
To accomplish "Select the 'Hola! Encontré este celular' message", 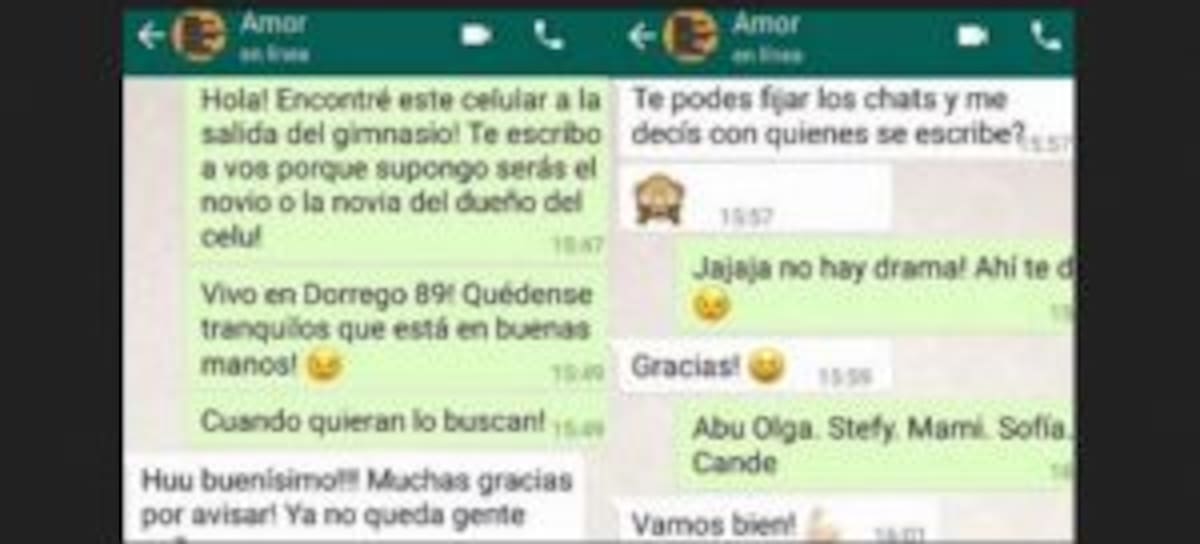I will [x=398, y=168].
